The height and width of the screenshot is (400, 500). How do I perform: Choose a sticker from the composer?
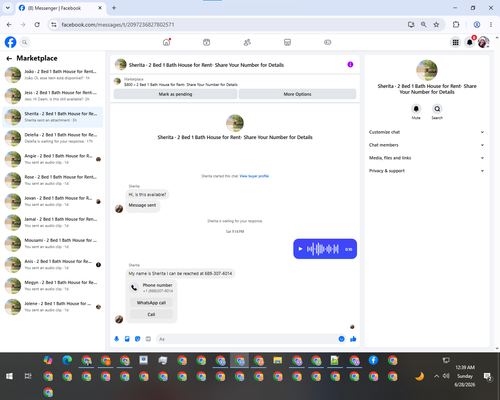pos(138,339)
